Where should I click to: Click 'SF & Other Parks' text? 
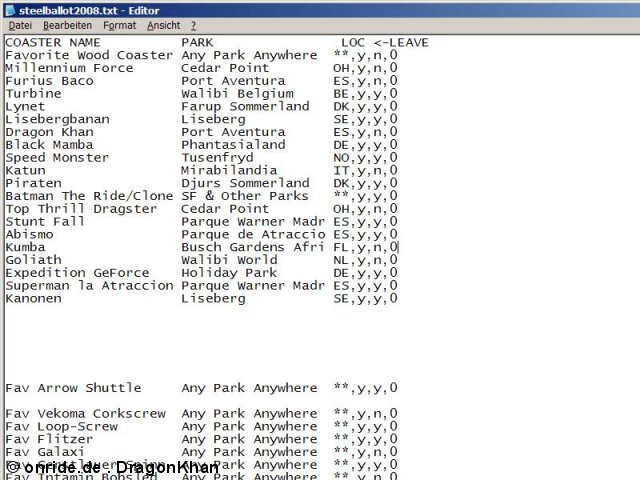[x=245, y=196]
